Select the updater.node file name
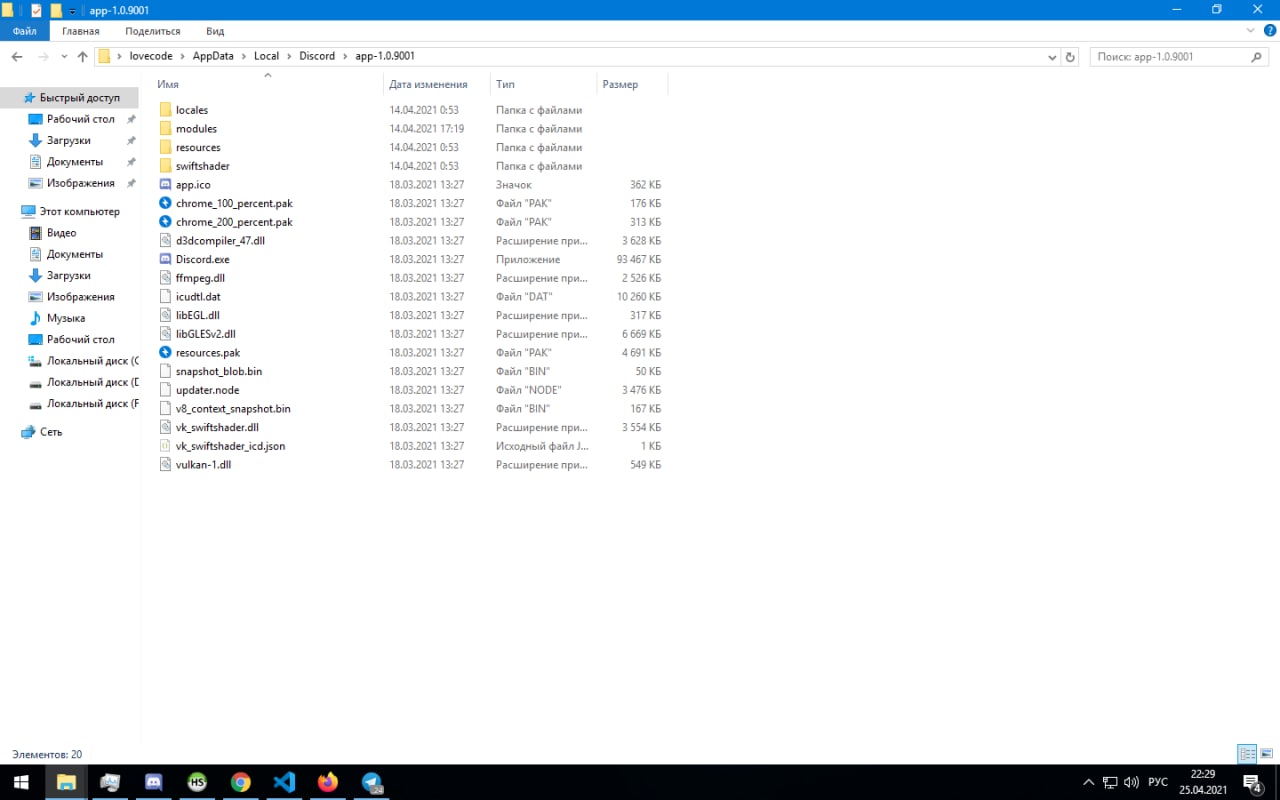This screenshot has width=1280, height=800. click(x=207, y=390)
